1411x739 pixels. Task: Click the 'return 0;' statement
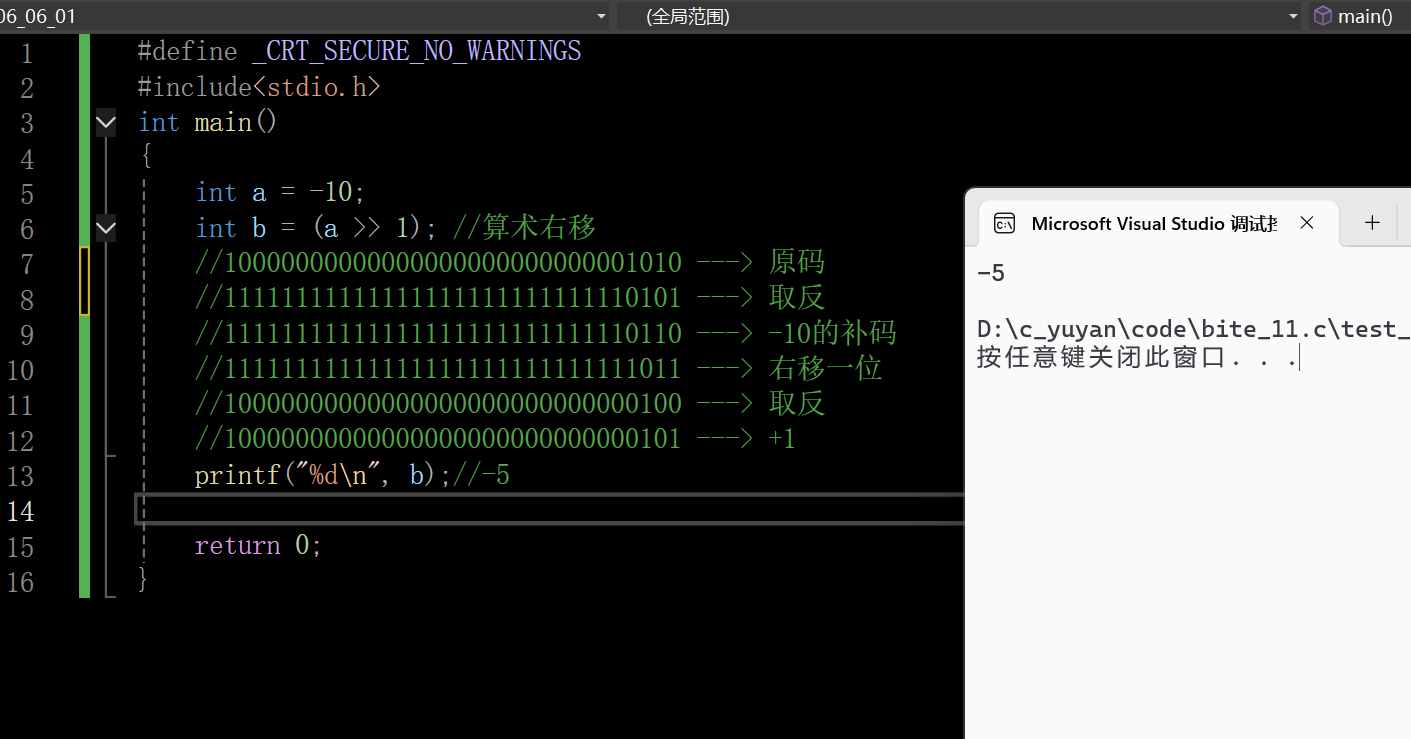(x=258, y=546)
